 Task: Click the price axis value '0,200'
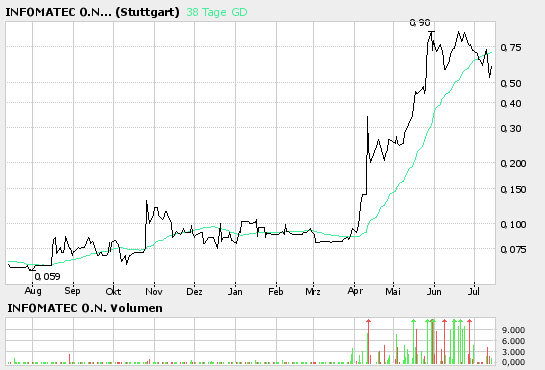[x=513, y=163]
